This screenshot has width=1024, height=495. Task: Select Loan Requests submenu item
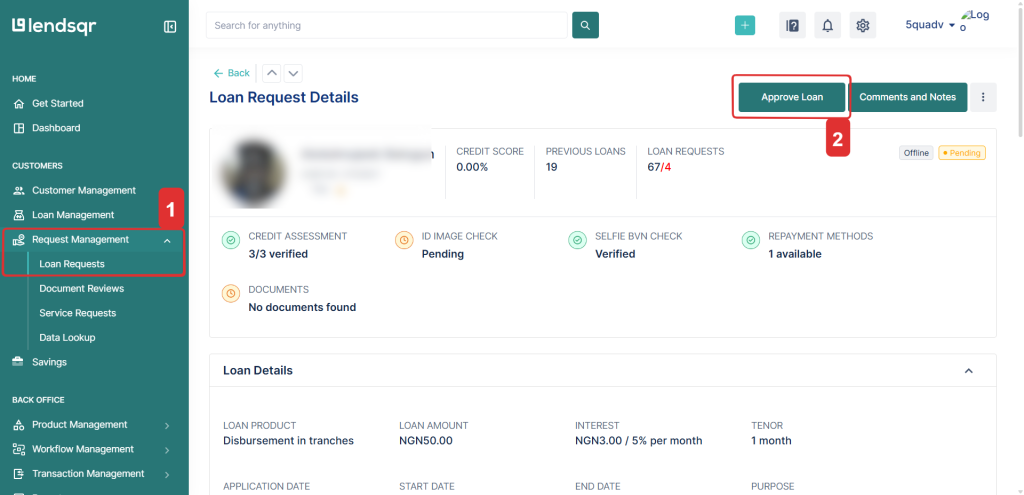(x=72, y=264)
